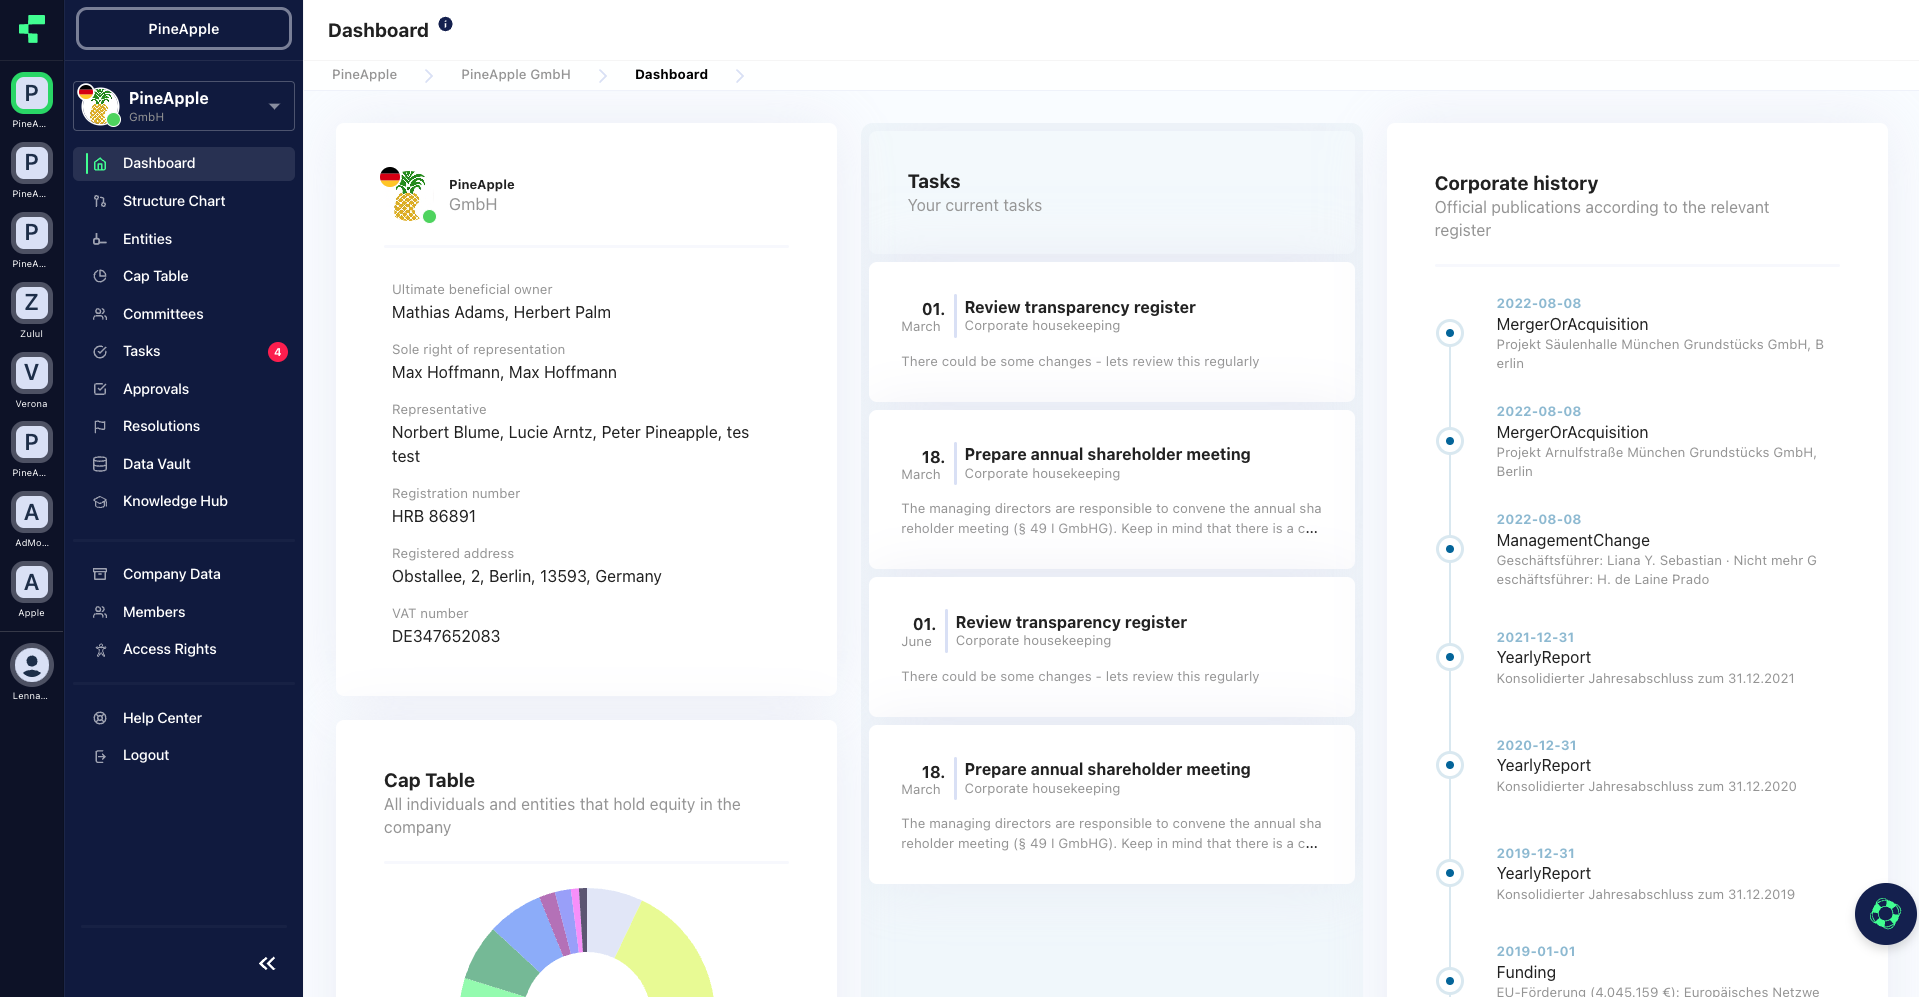The height and width of the screenshot is (997, 1919).
Task: Open the Committees section
Action: [163, 313]
